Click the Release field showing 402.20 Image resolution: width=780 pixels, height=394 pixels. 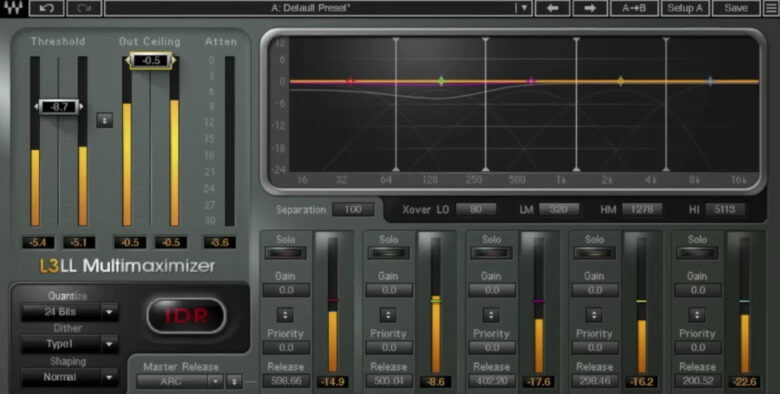coord(491,381)
